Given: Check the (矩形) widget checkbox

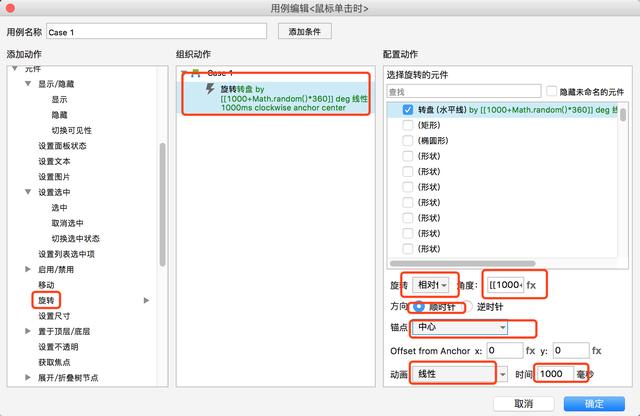Looking at the screenshot, I should coord(407,125).
